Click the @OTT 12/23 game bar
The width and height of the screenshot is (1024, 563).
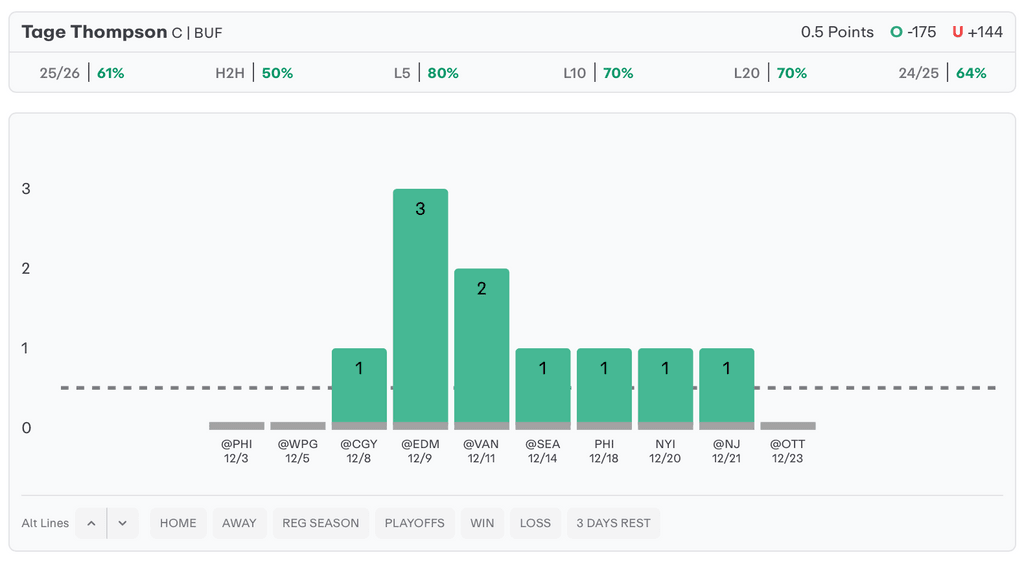click(x=788, y=426)
